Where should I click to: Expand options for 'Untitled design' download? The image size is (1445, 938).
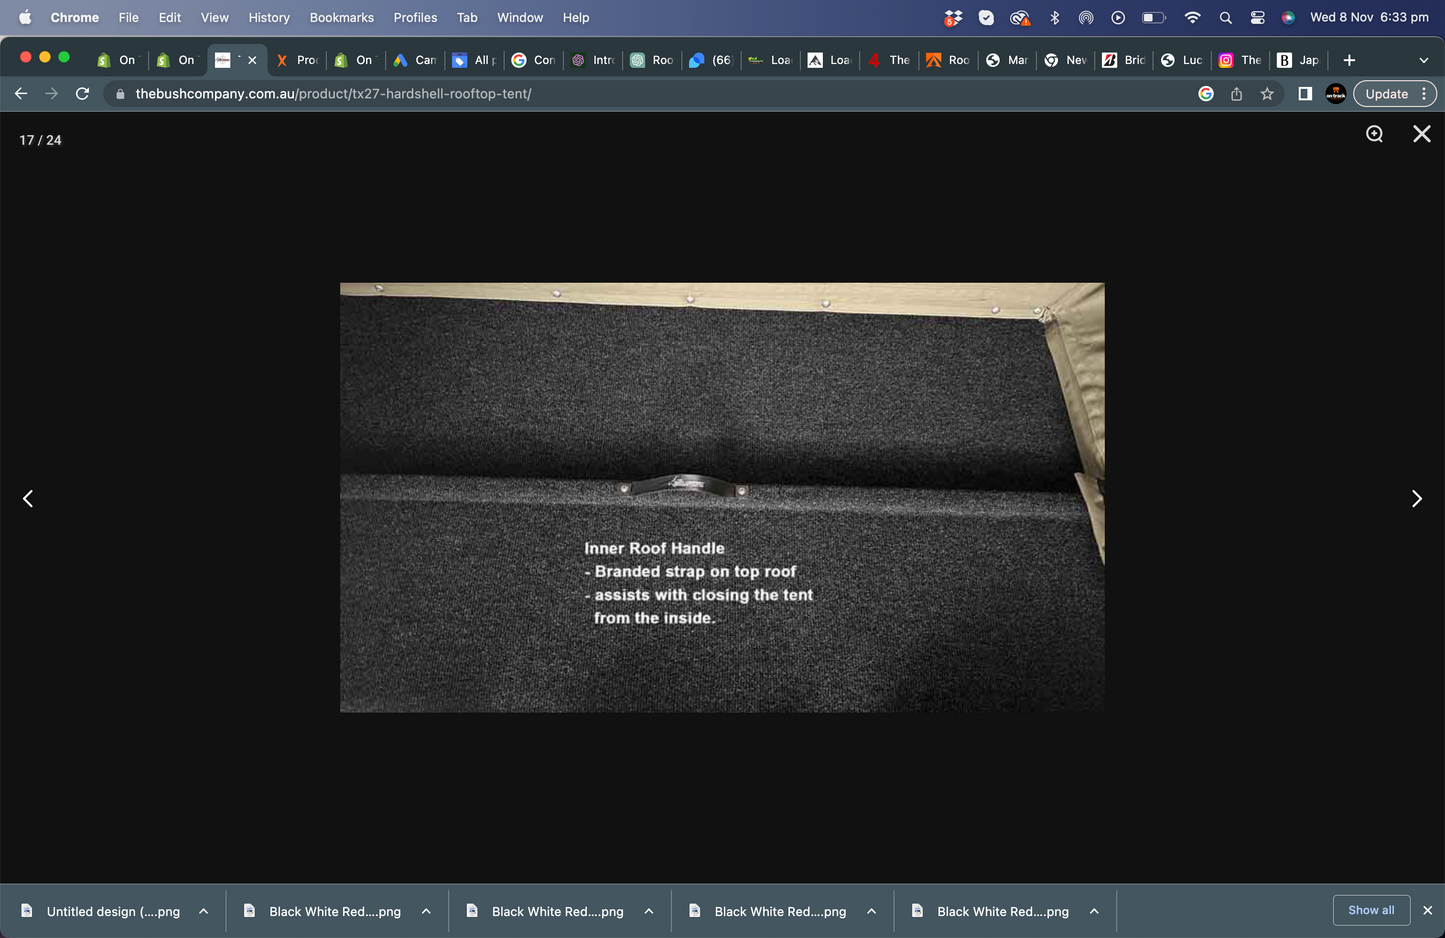[x=204, y=911]
